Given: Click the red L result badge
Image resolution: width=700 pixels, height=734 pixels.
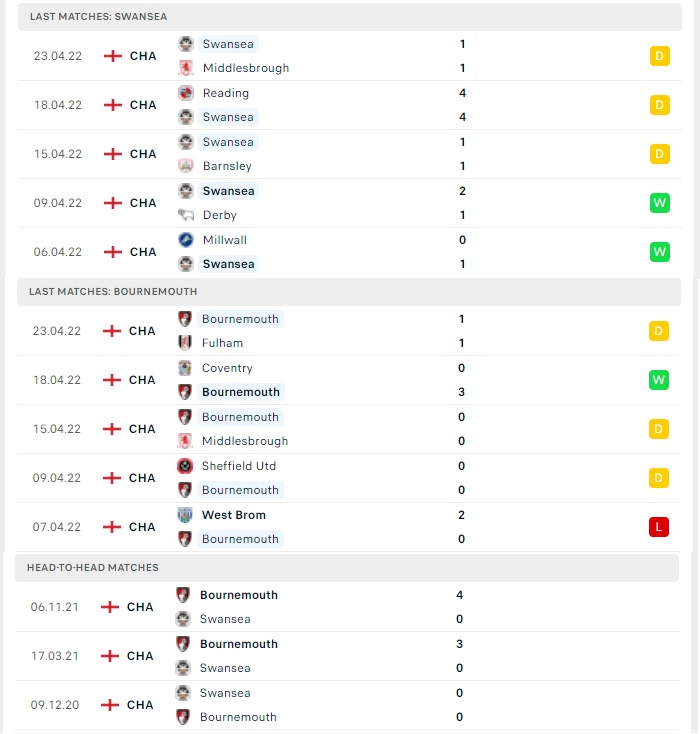Looking at the screenshot, I should coord(658,527).
